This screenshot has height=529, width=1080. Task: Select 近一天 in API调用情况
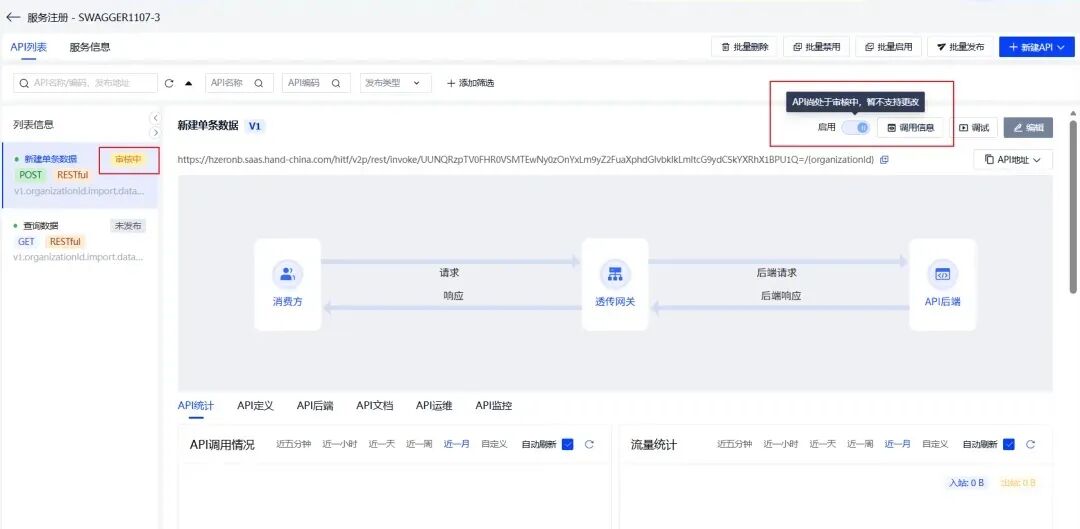tap(382, 444)
